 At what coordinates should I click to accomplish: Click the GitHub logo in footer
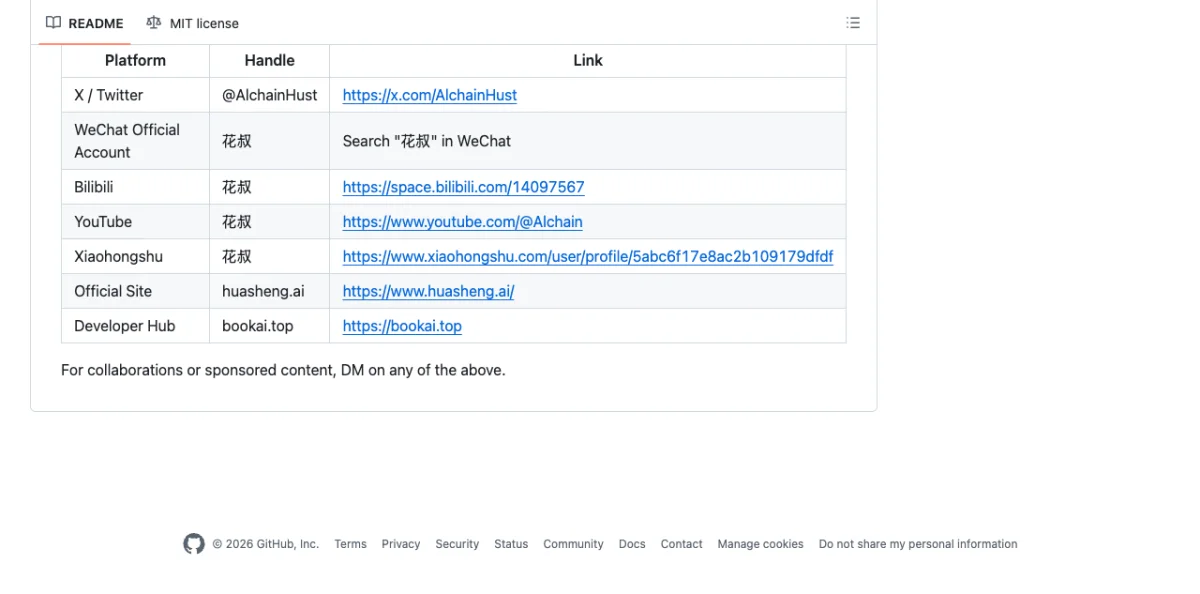coord(194,544)
